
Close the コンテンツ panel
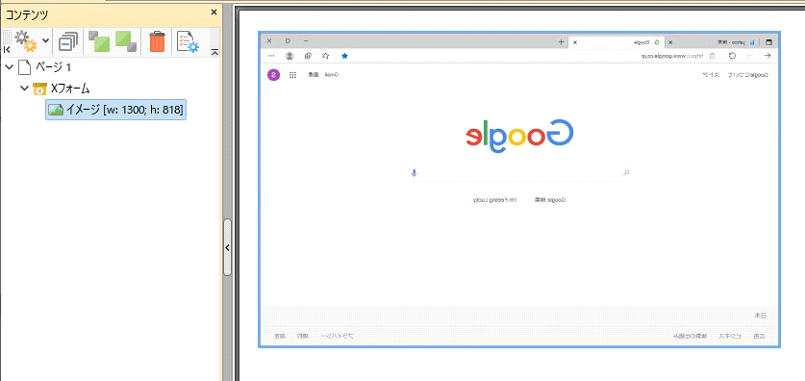click(214, 12)
